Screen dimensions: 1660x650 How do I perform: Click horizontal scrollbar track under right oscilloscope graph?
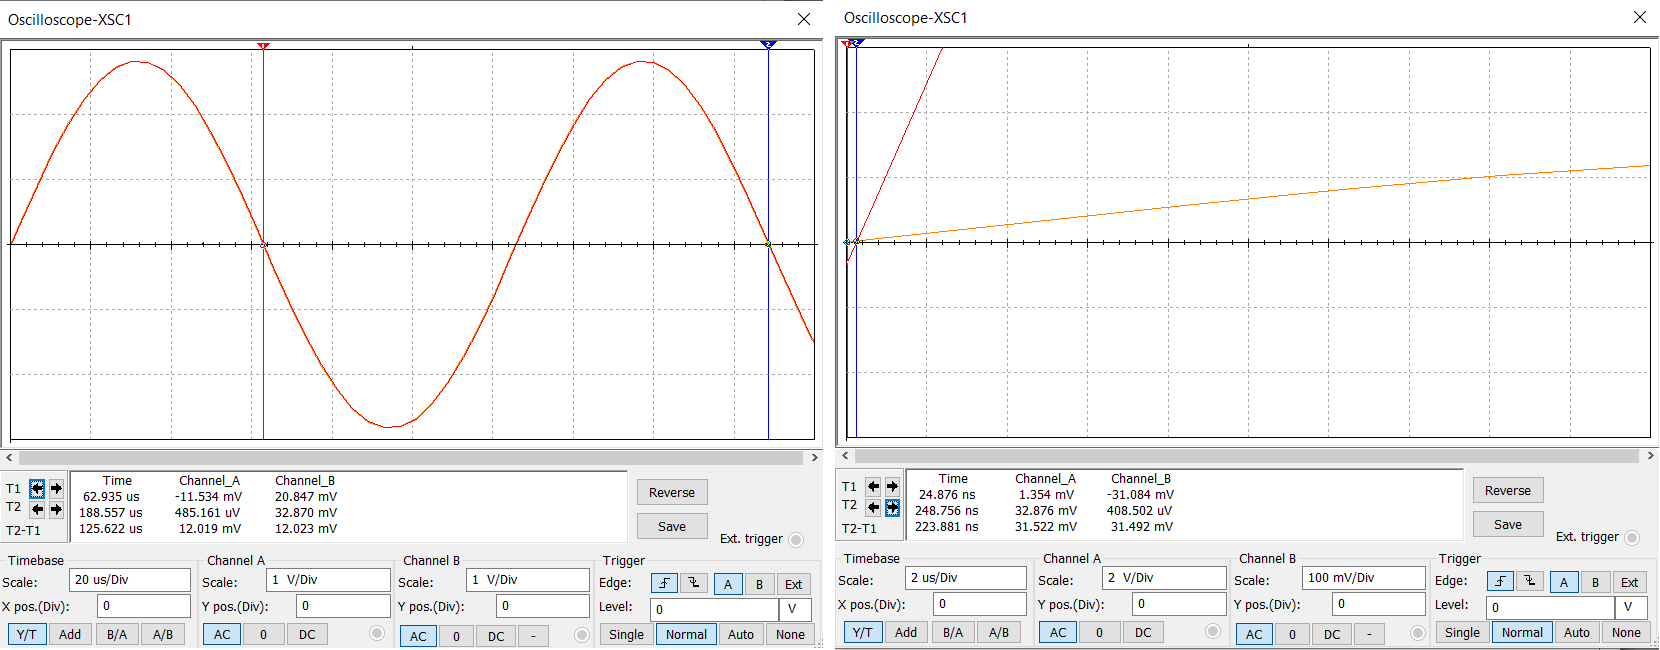(x=1247, y=455)
